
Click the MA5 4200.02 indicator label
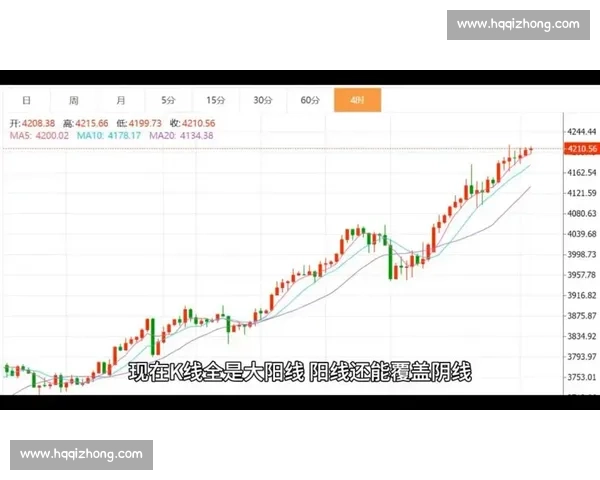coord(39,135)
